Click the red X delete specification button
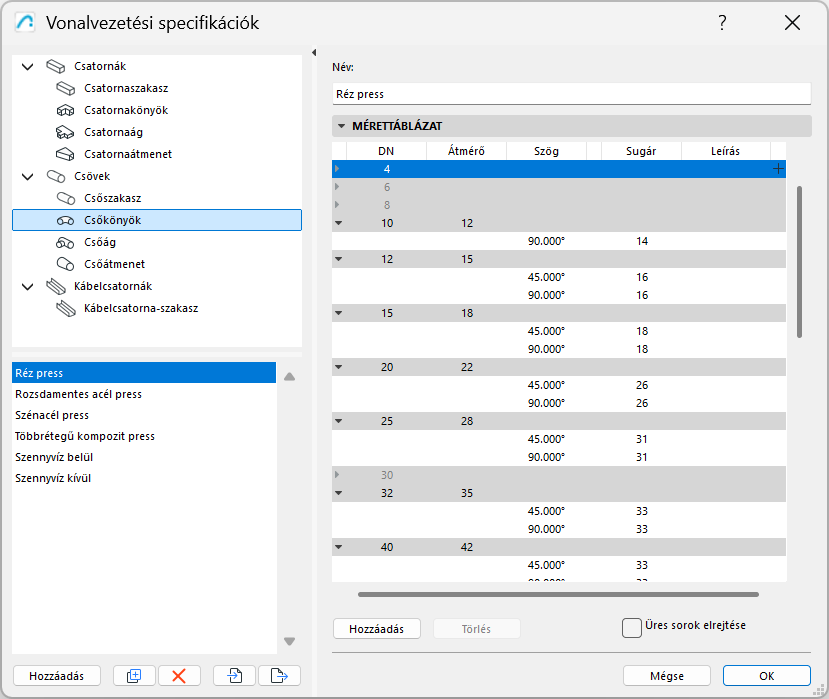This screenshot has height=699, width=829. point(179,676)
